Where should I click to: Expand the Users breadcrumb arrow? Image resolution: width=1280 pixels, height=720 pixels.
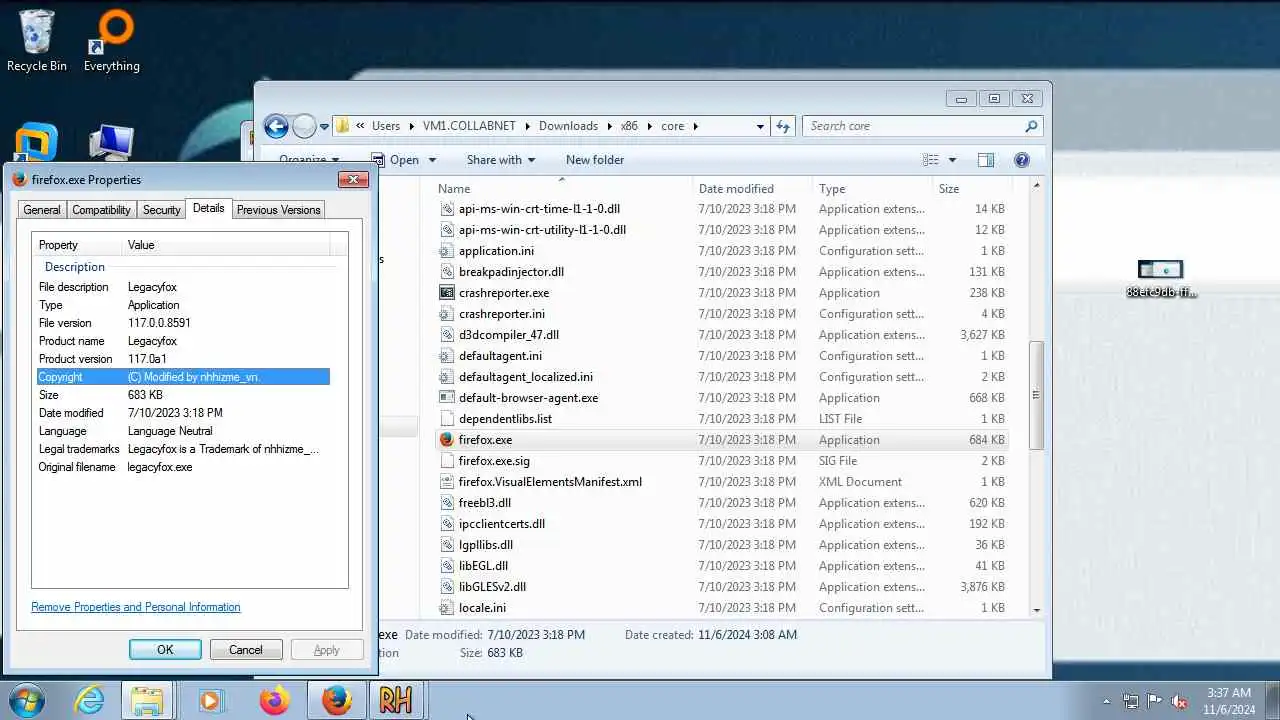411,126
